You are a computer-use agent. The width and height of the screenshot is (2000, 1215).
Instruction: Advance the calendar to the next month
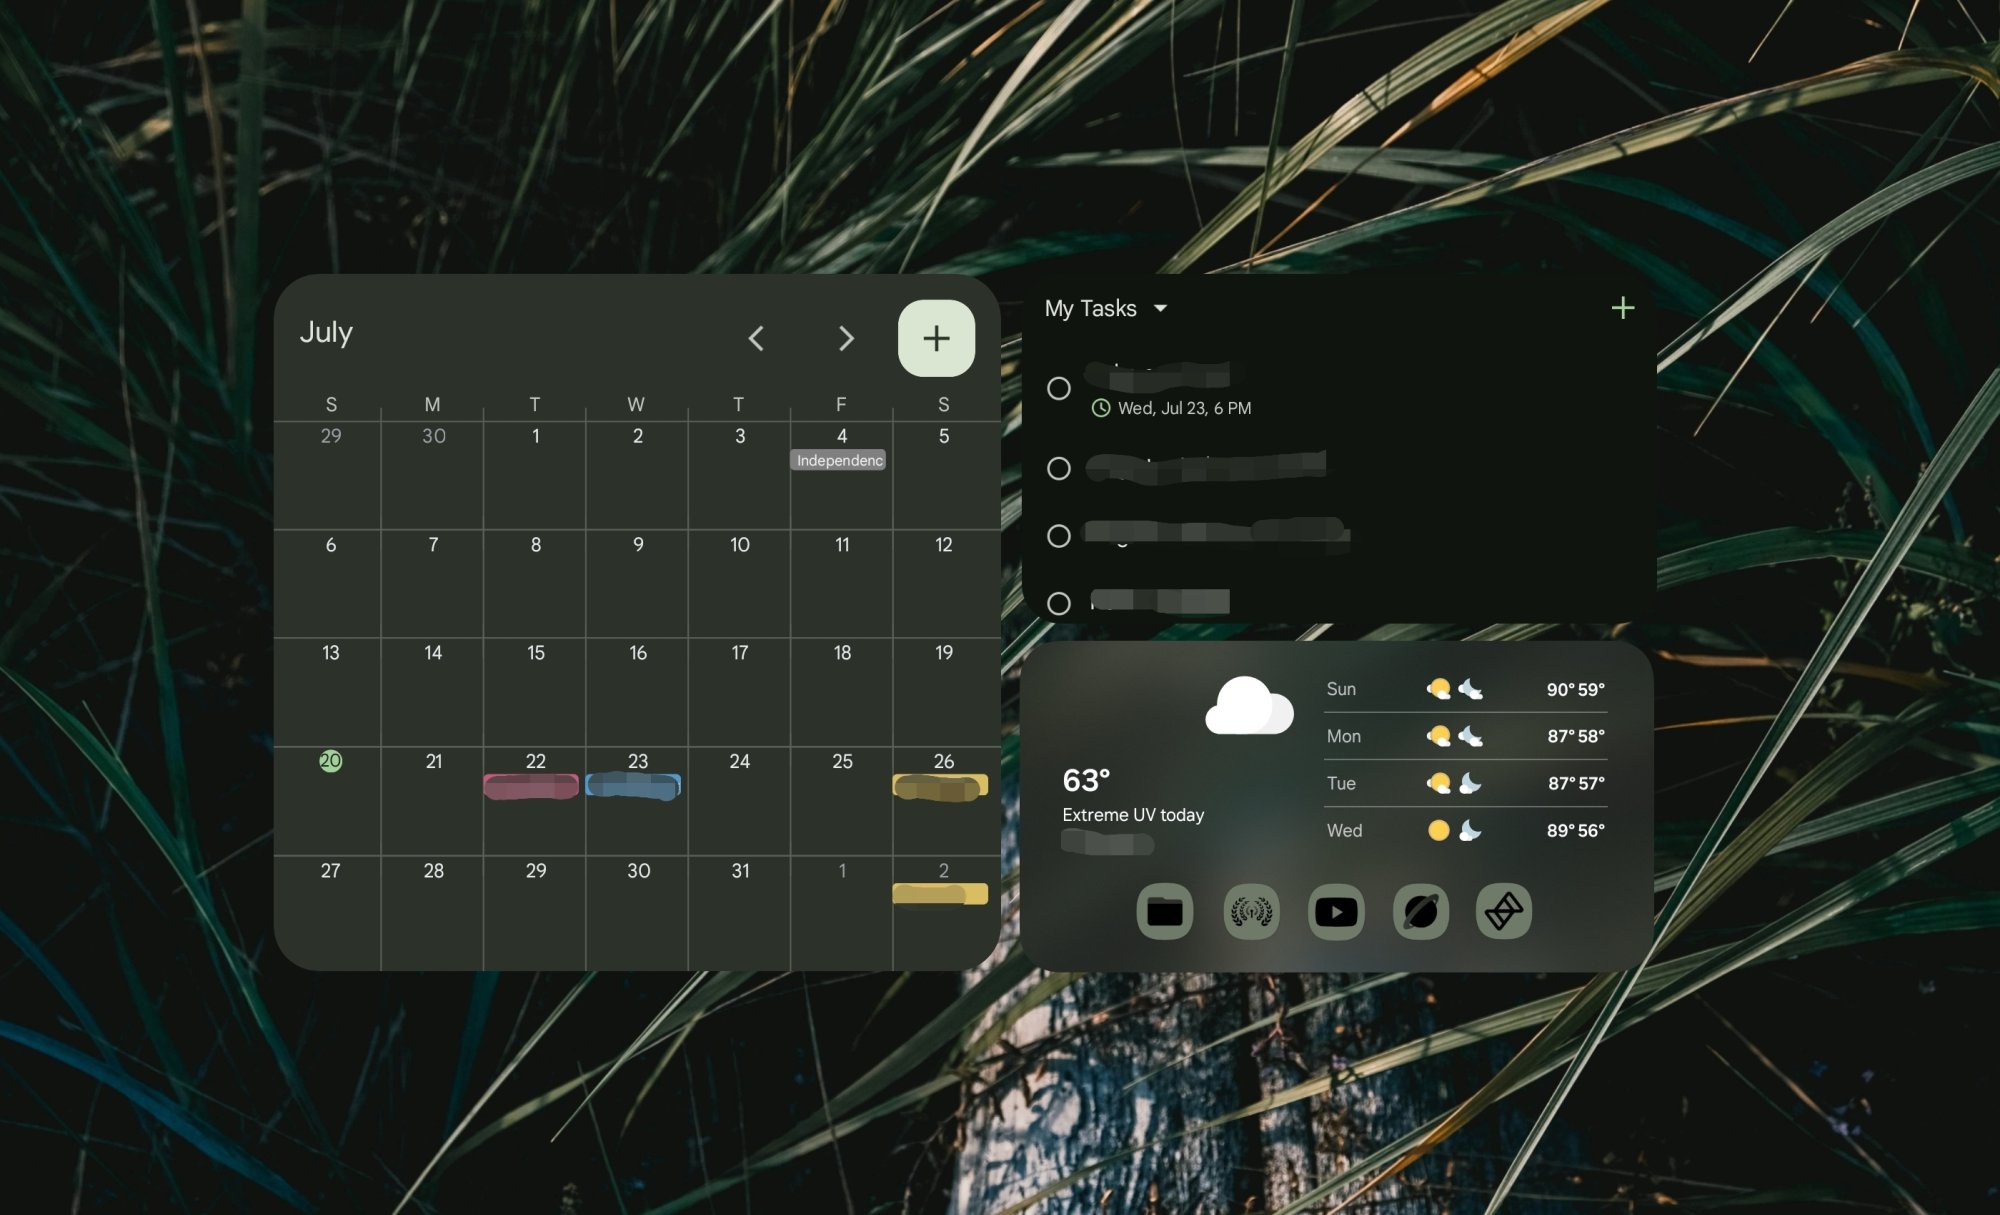pyautogui.click(x=846, y=340)
